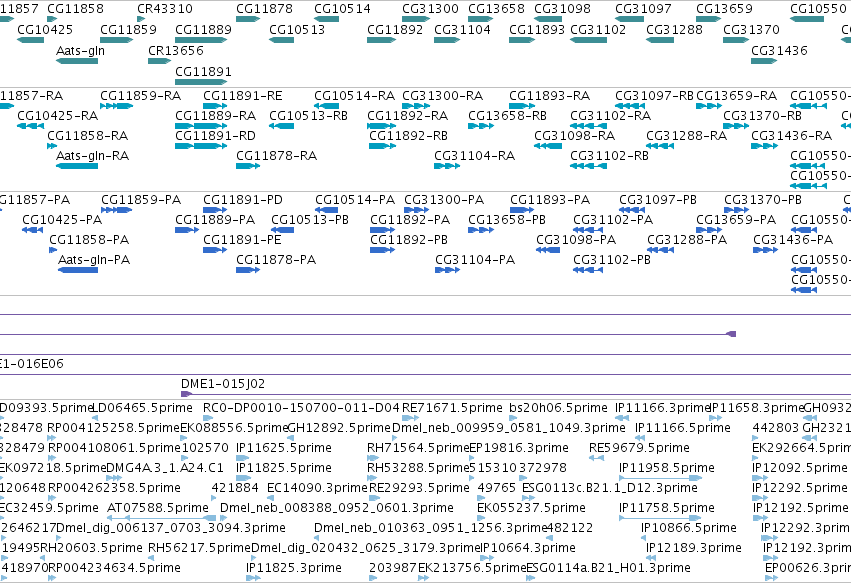Select the CG31098-PA protein feature

[x=548, y=250]
